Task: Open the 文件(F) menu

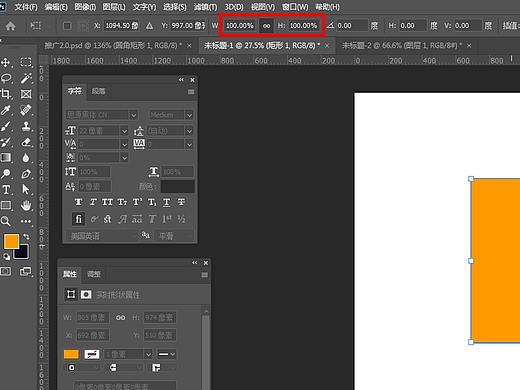Action: [x=26, y=7]
